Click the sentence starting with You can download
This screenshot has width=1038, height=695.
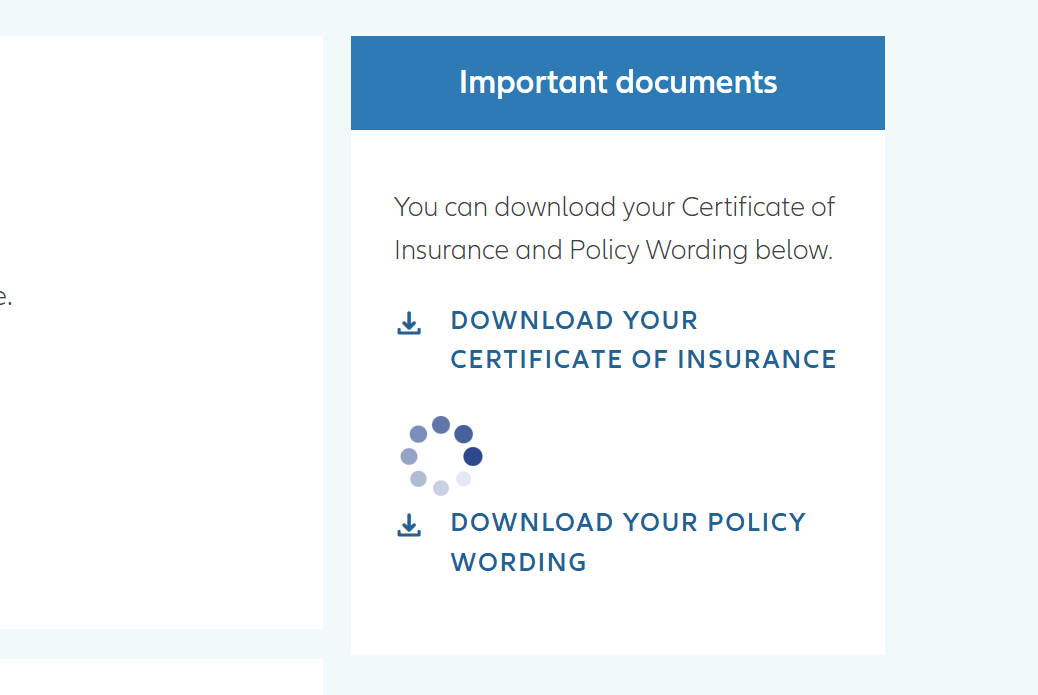point(614,228)
